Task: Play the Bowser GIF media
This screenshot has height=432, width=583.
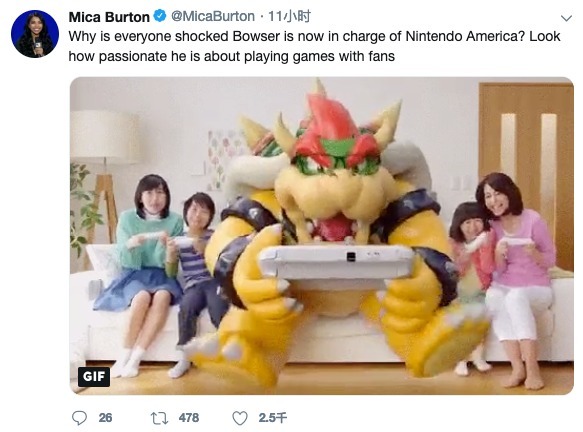Action: tap(322, 236)
